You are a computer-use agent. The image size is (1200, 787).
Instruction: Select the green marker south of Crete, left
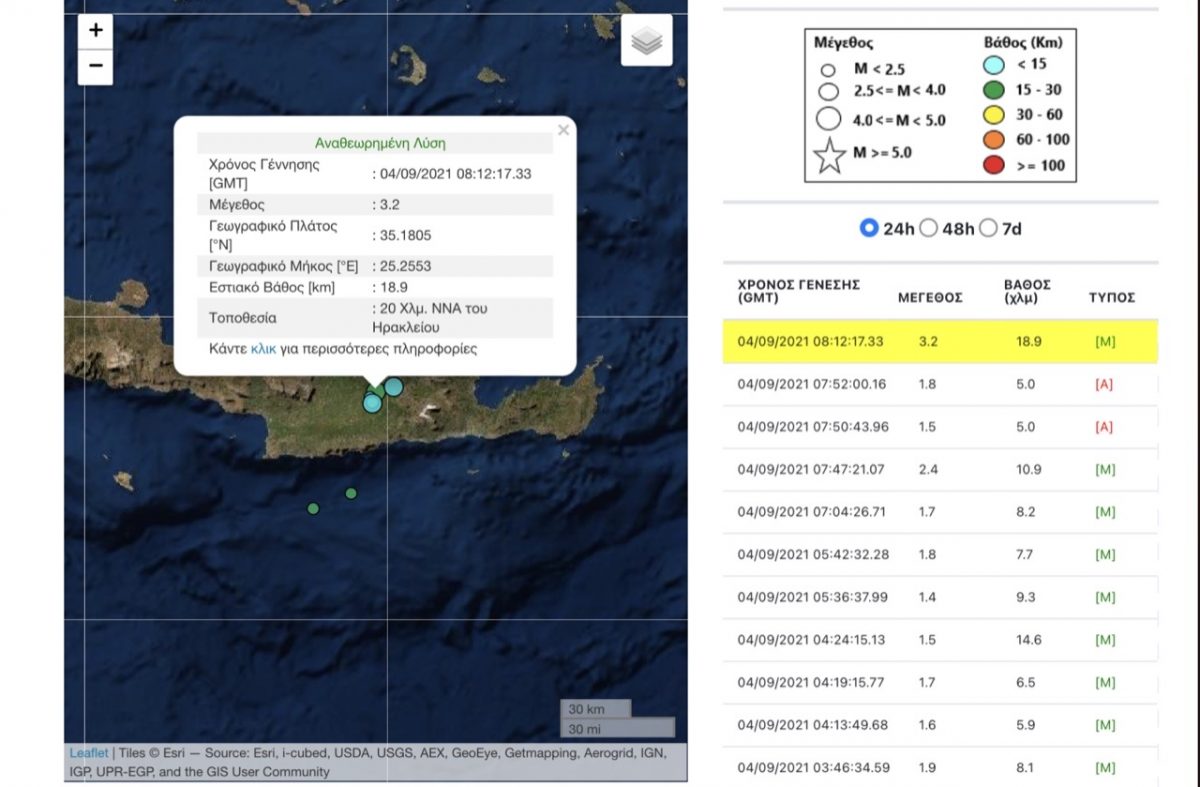click(x=313, y=509)
